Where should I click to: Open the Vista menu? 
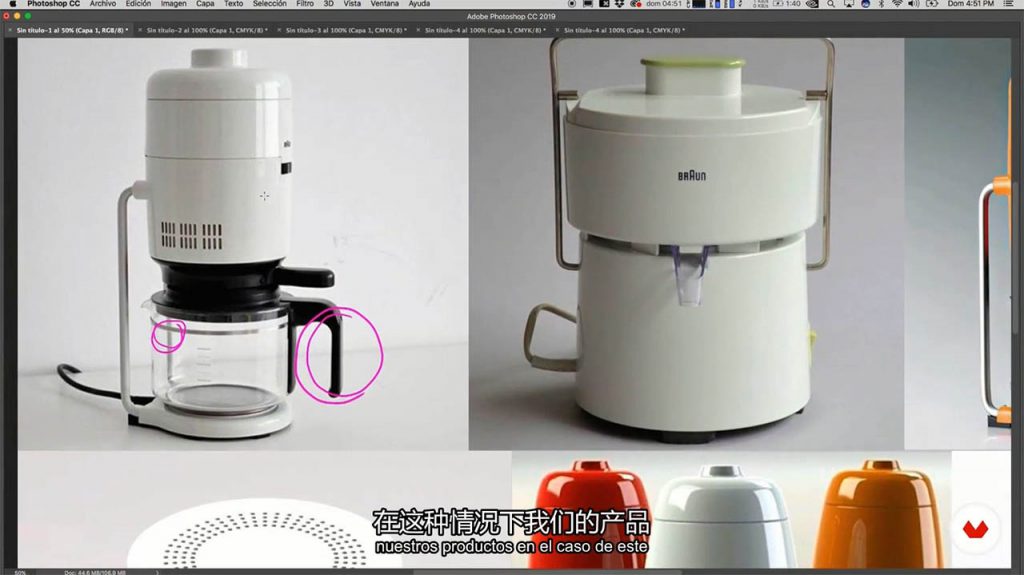(x=352, y=4)
